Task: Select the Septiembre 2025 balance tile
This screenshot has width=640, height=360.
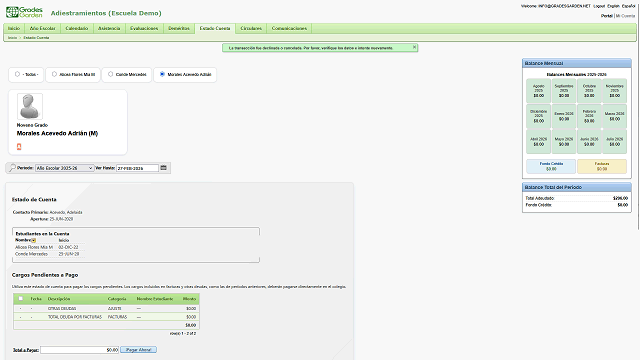Action: pyautogui.click(x=564, y=91)
